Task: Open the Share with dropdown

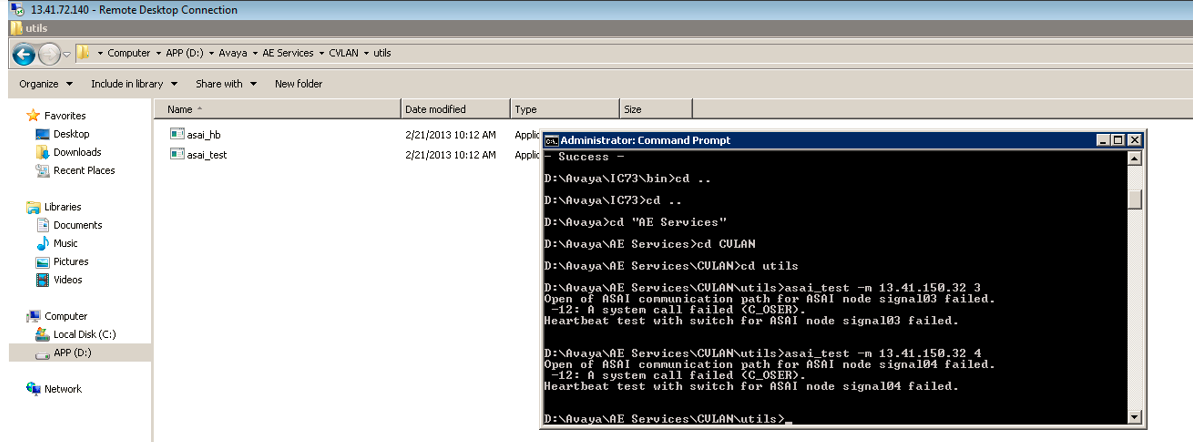Action: pos(225,84)
